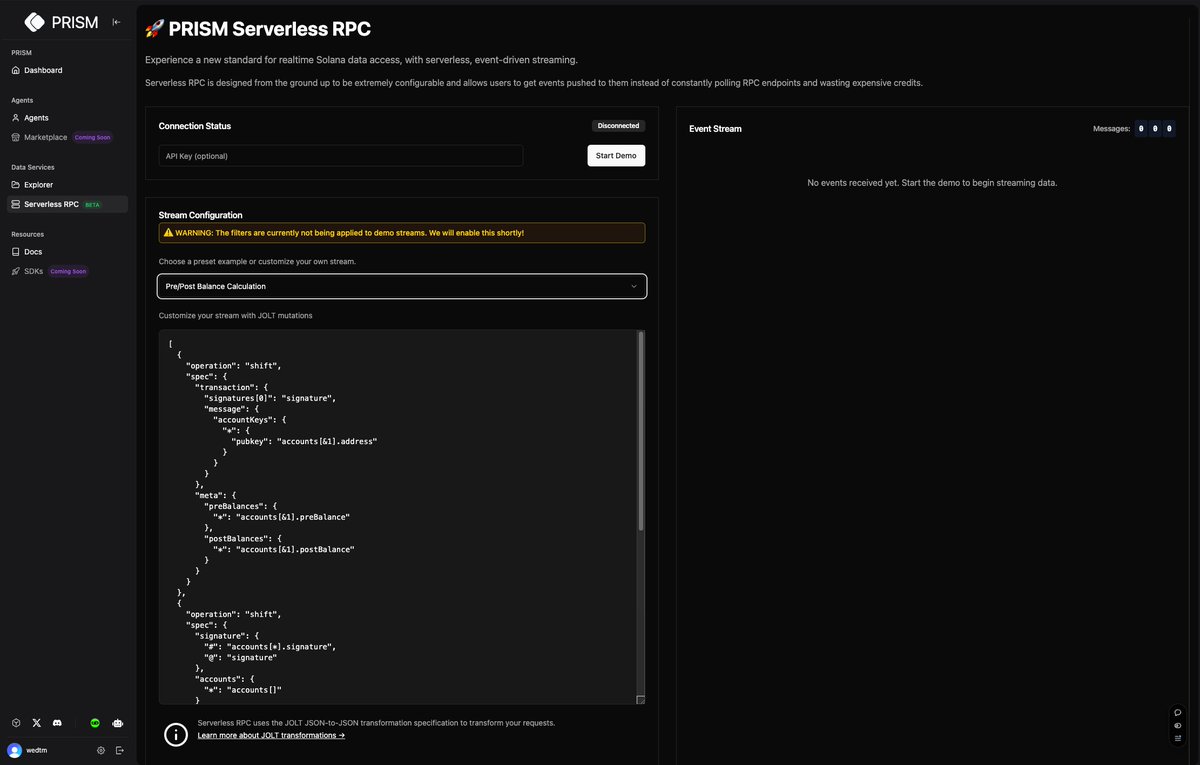Click the Agents person icon
The width and height of the screenshot is (1200, 765).
[15, 118]
